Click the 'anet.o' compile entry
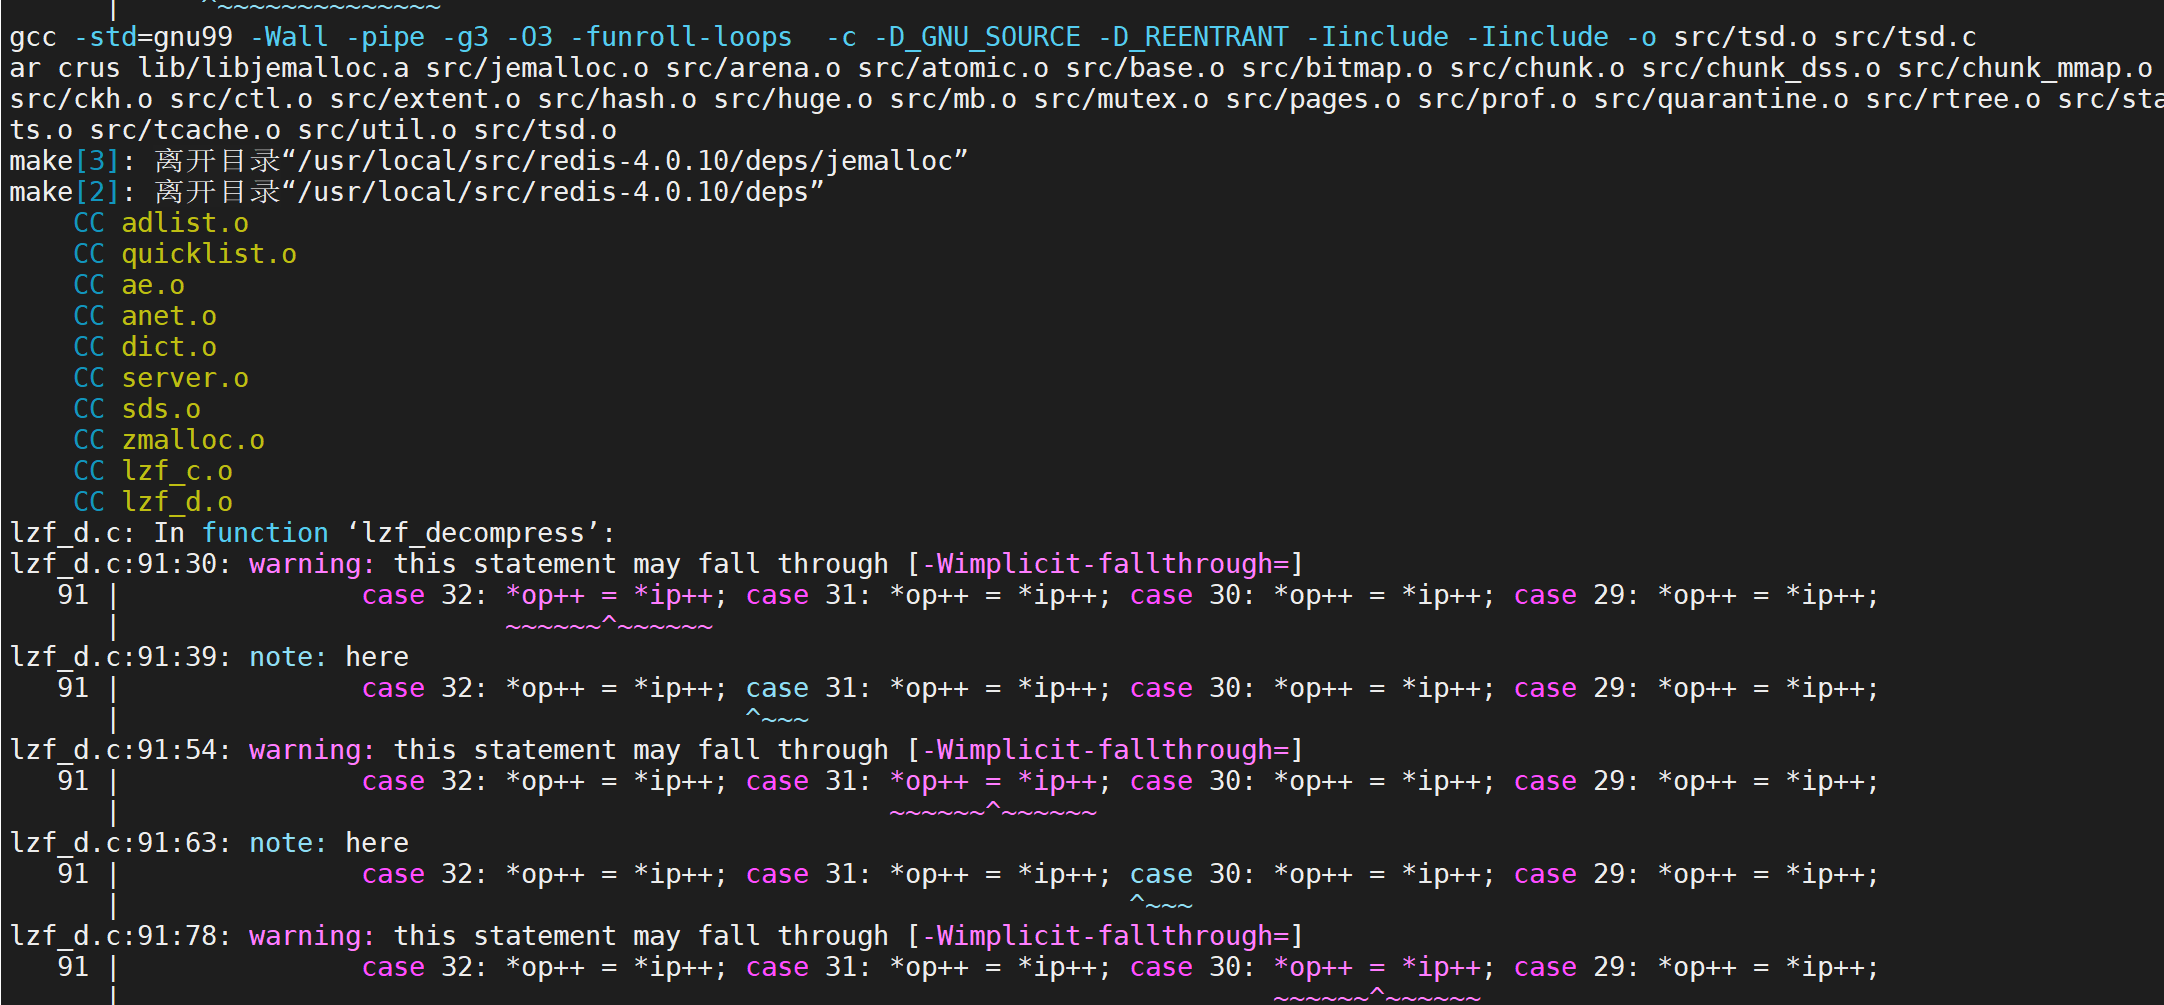The image size is (2164, 1005). coord(169,317)
